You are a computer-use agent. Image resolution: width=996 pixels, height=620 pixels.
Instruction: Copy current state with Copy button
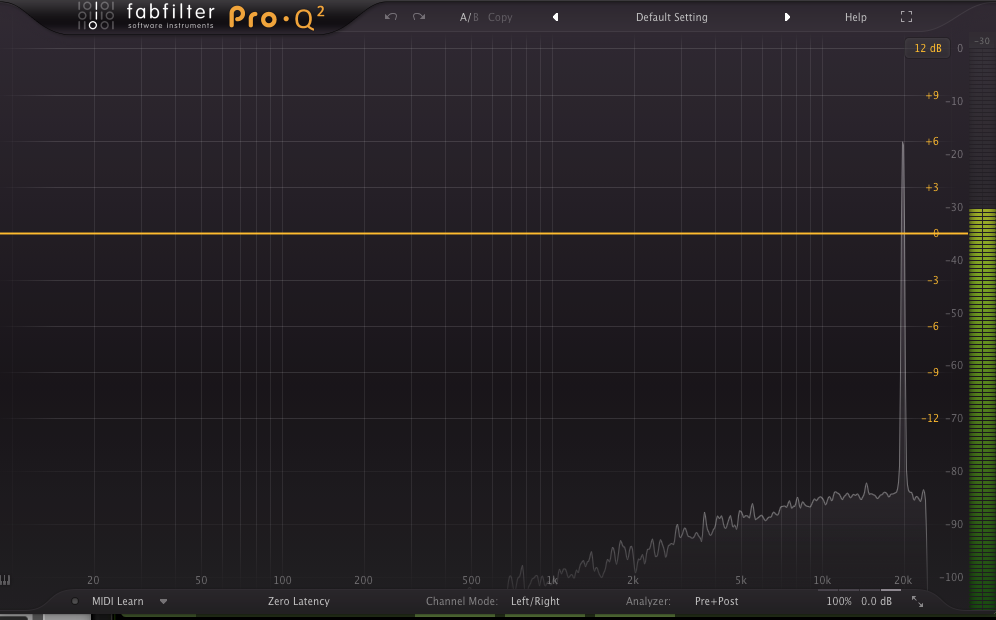[x=500, y=17]
